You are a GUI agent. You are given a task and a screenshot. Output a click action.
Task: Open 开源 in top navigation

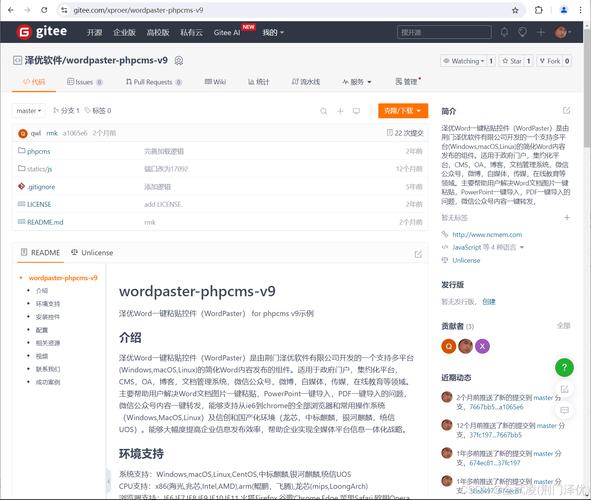[94, 32]
